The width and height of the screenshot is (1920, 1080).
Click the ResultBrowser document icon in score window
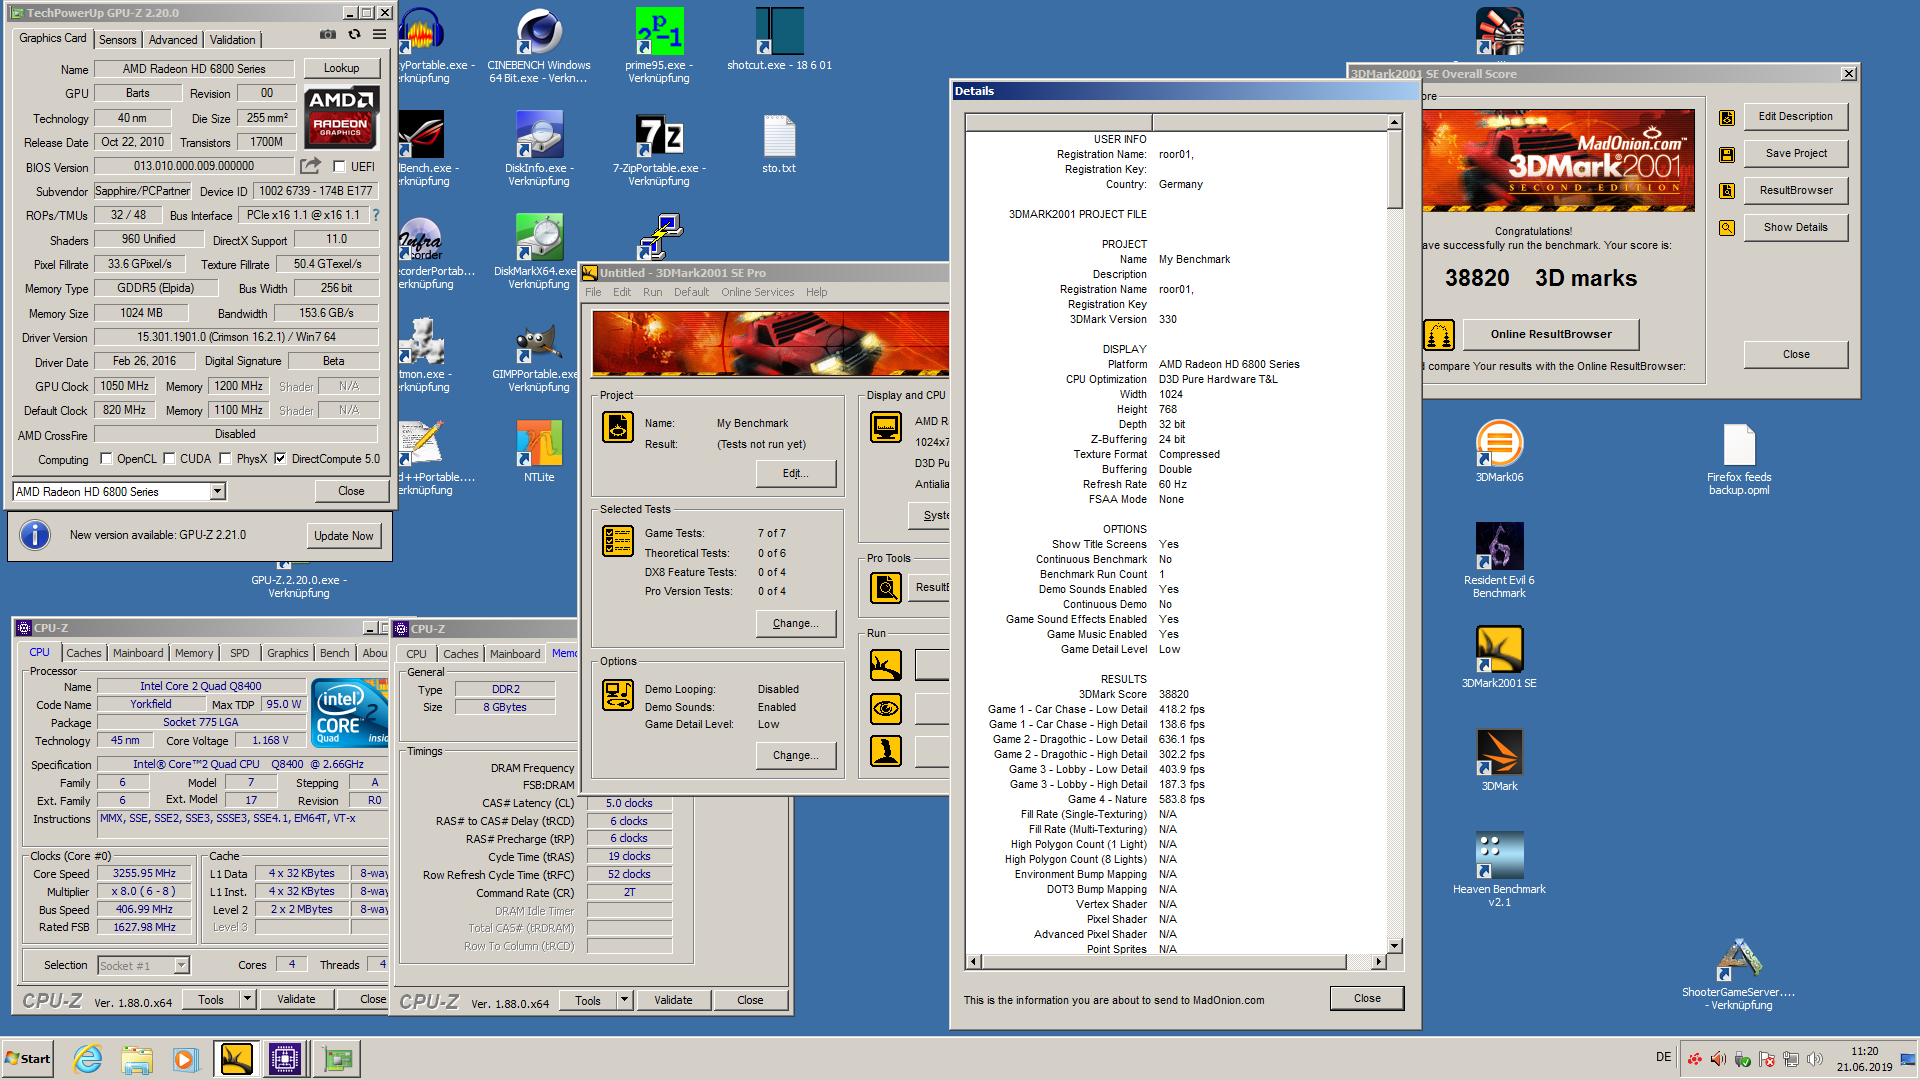(1726, 191)
